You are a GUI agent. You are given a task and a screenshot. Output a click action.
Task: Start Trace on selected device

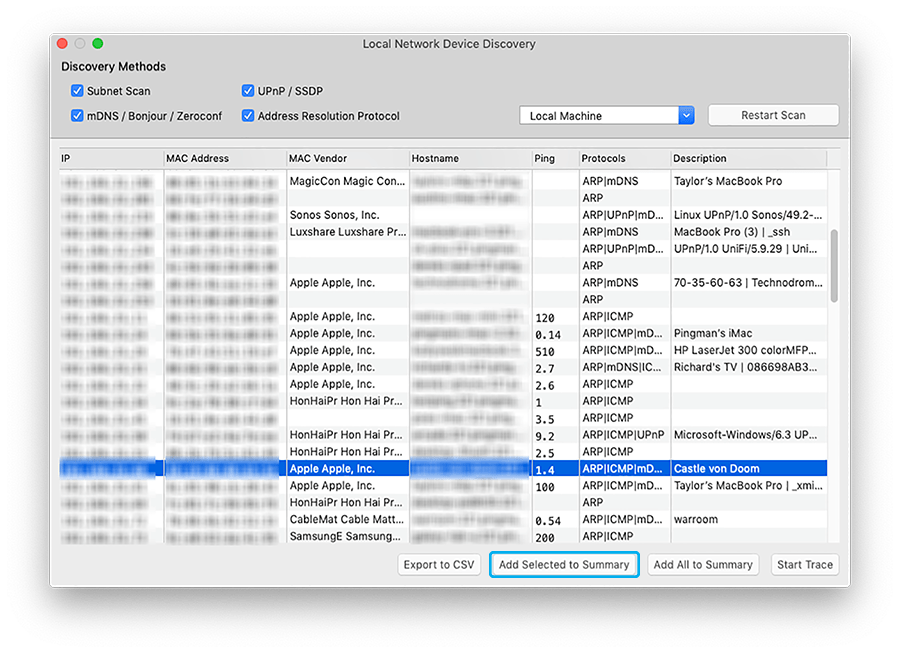point(804,564)
